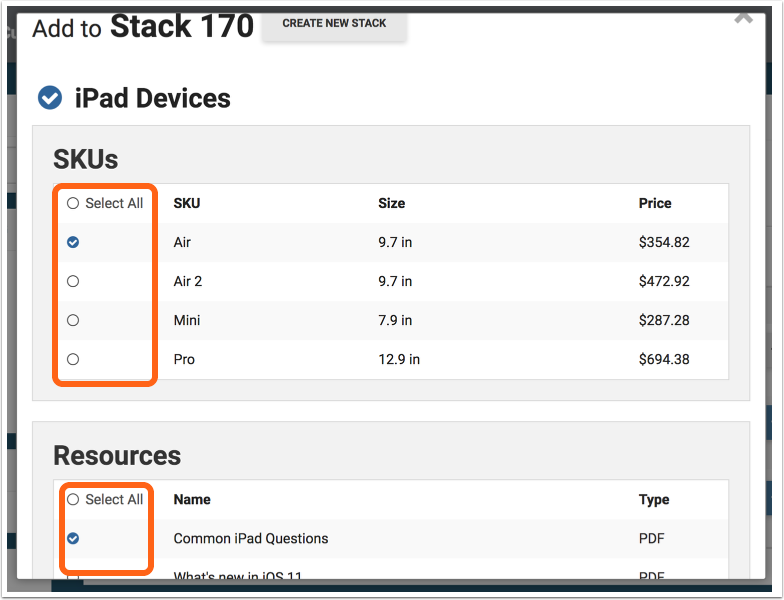784x600 pixels.
Task: Click the iPad Devices heading
Action: [152, 98]
